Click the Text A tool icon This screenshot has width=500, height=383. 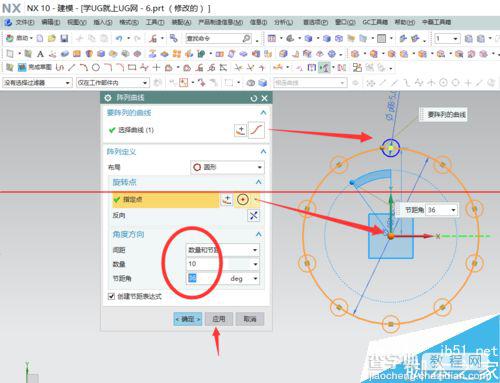point(40,53)
